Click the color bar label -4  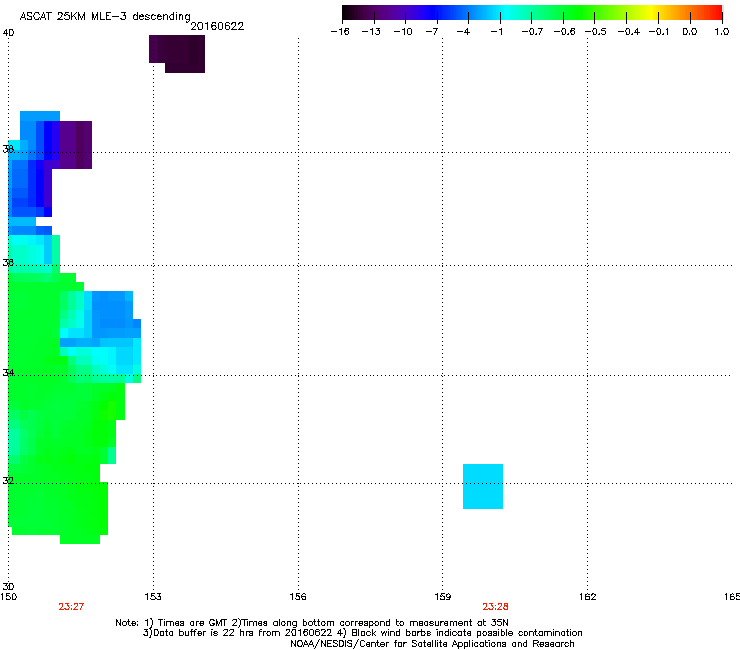coord(463,32)
